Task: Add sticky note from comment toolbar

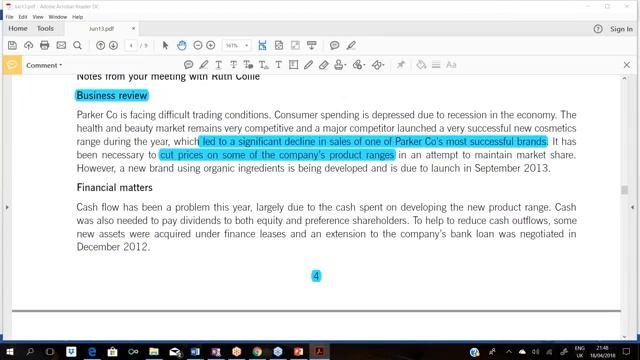Action: 188,65
